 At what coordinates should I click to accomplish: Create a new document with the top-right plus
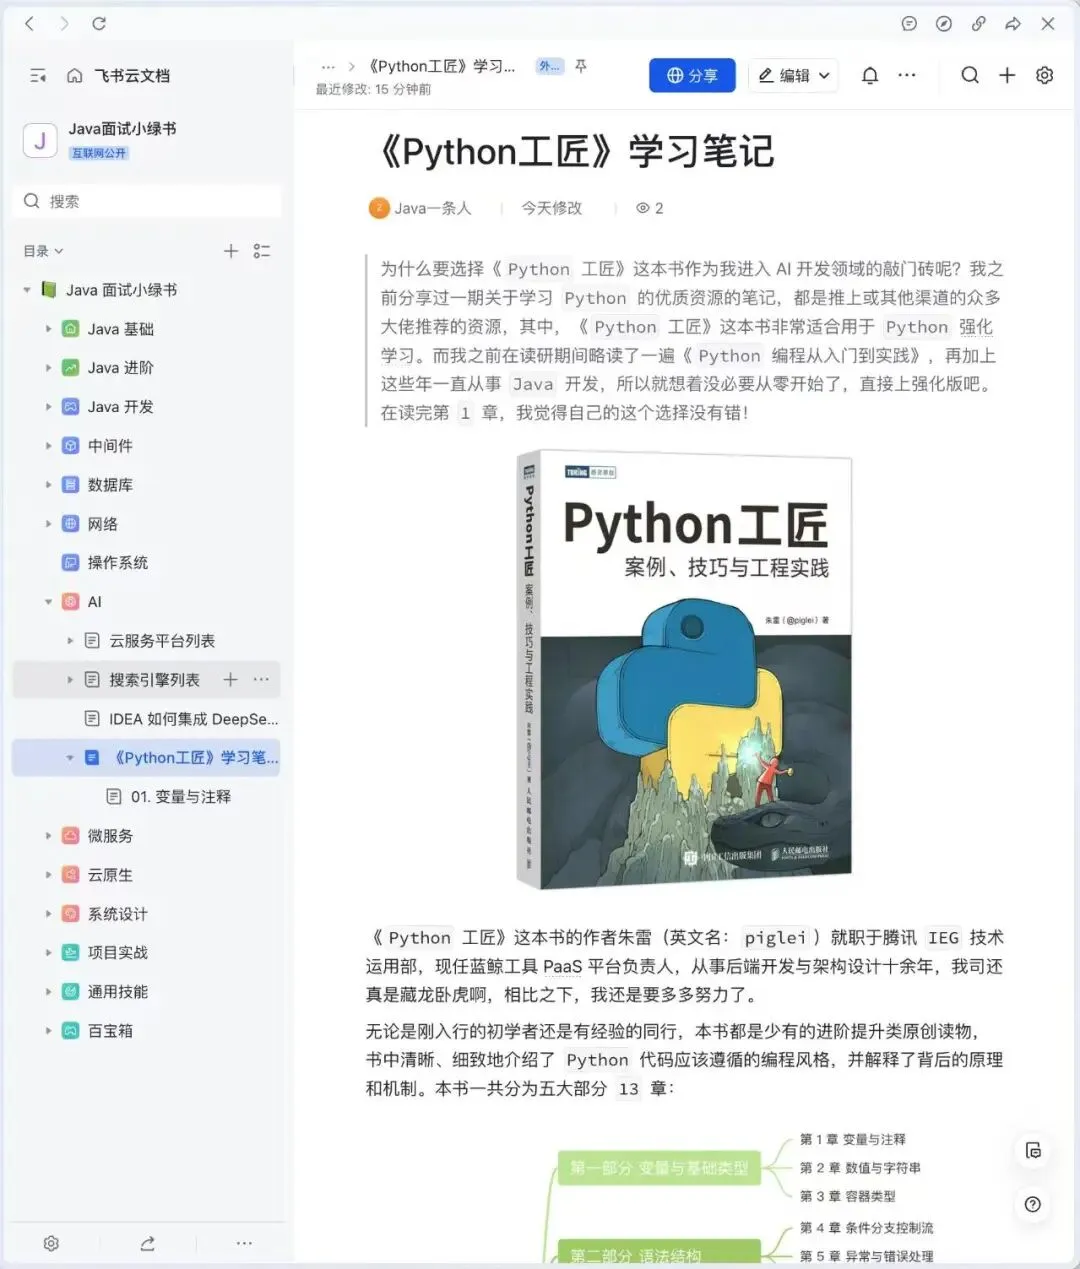pyautogui.click(x=1007, y=75)
